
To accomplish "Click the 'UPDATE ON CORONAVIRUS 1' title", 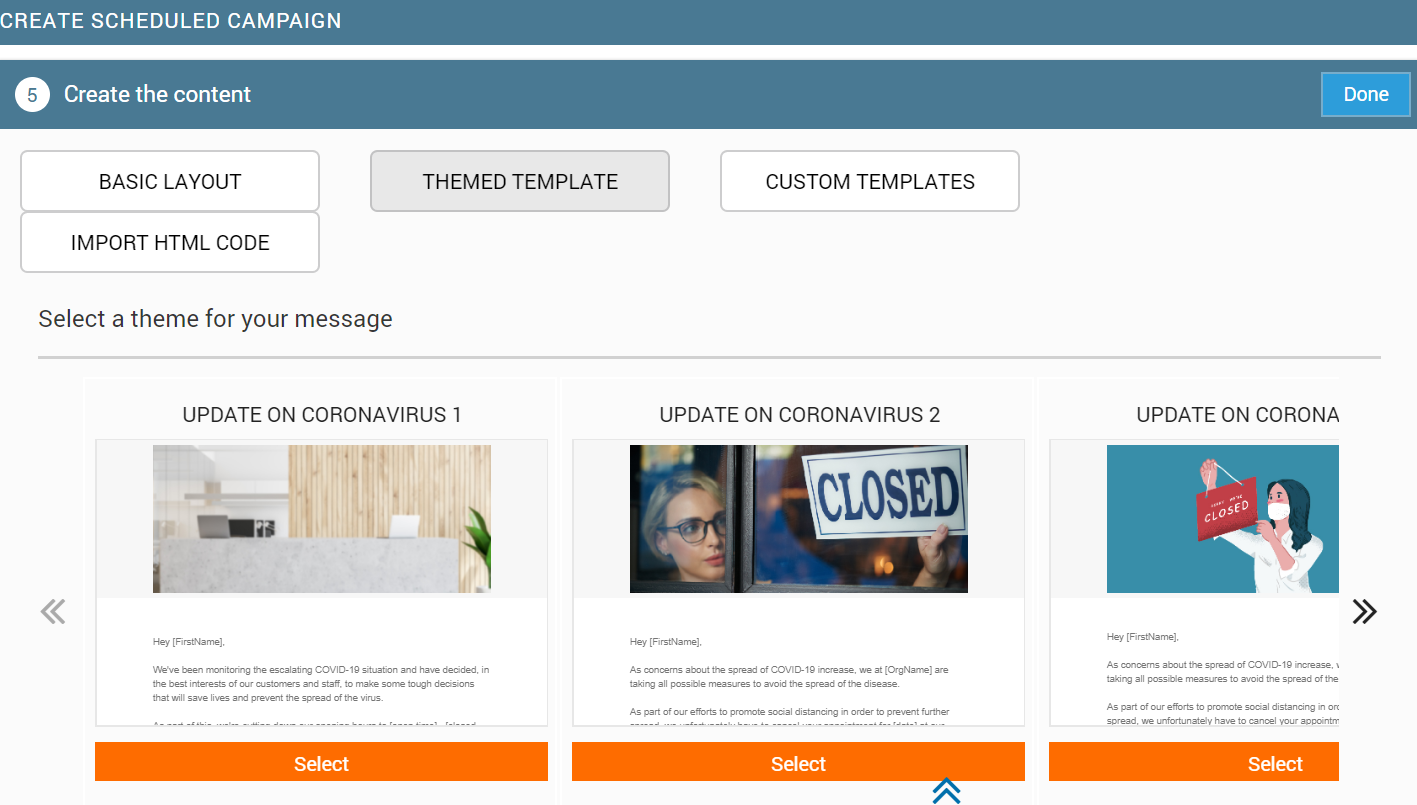I will 322,415.
